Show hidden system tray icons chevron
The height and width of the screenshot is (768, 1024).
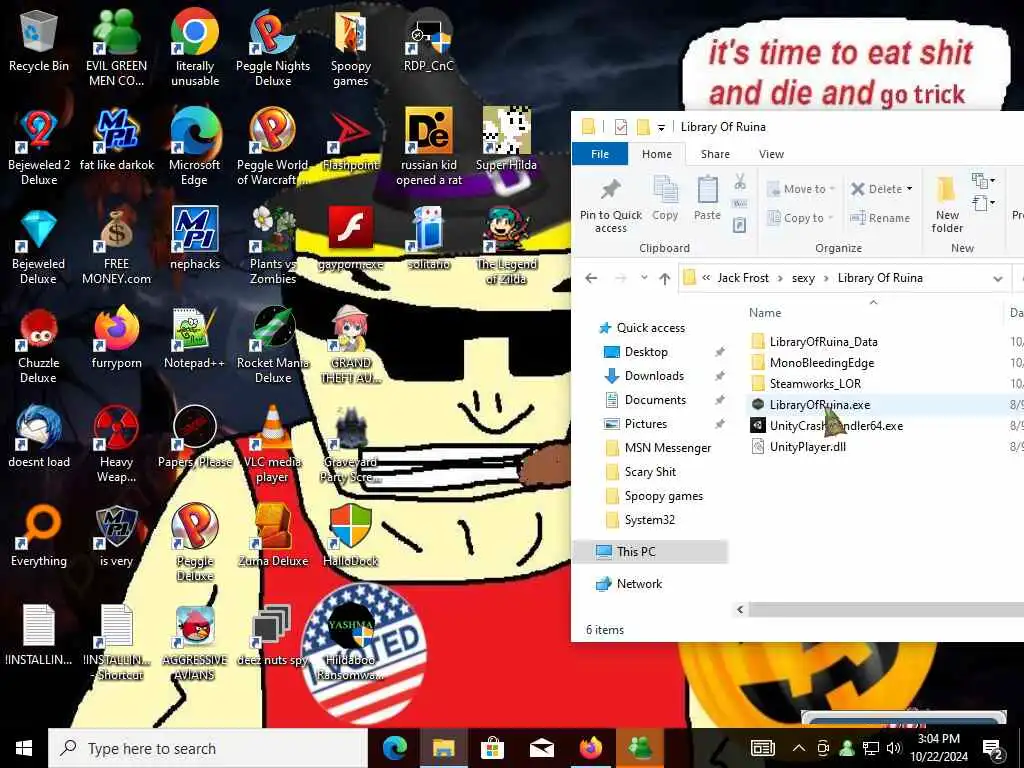click(799, 748)
